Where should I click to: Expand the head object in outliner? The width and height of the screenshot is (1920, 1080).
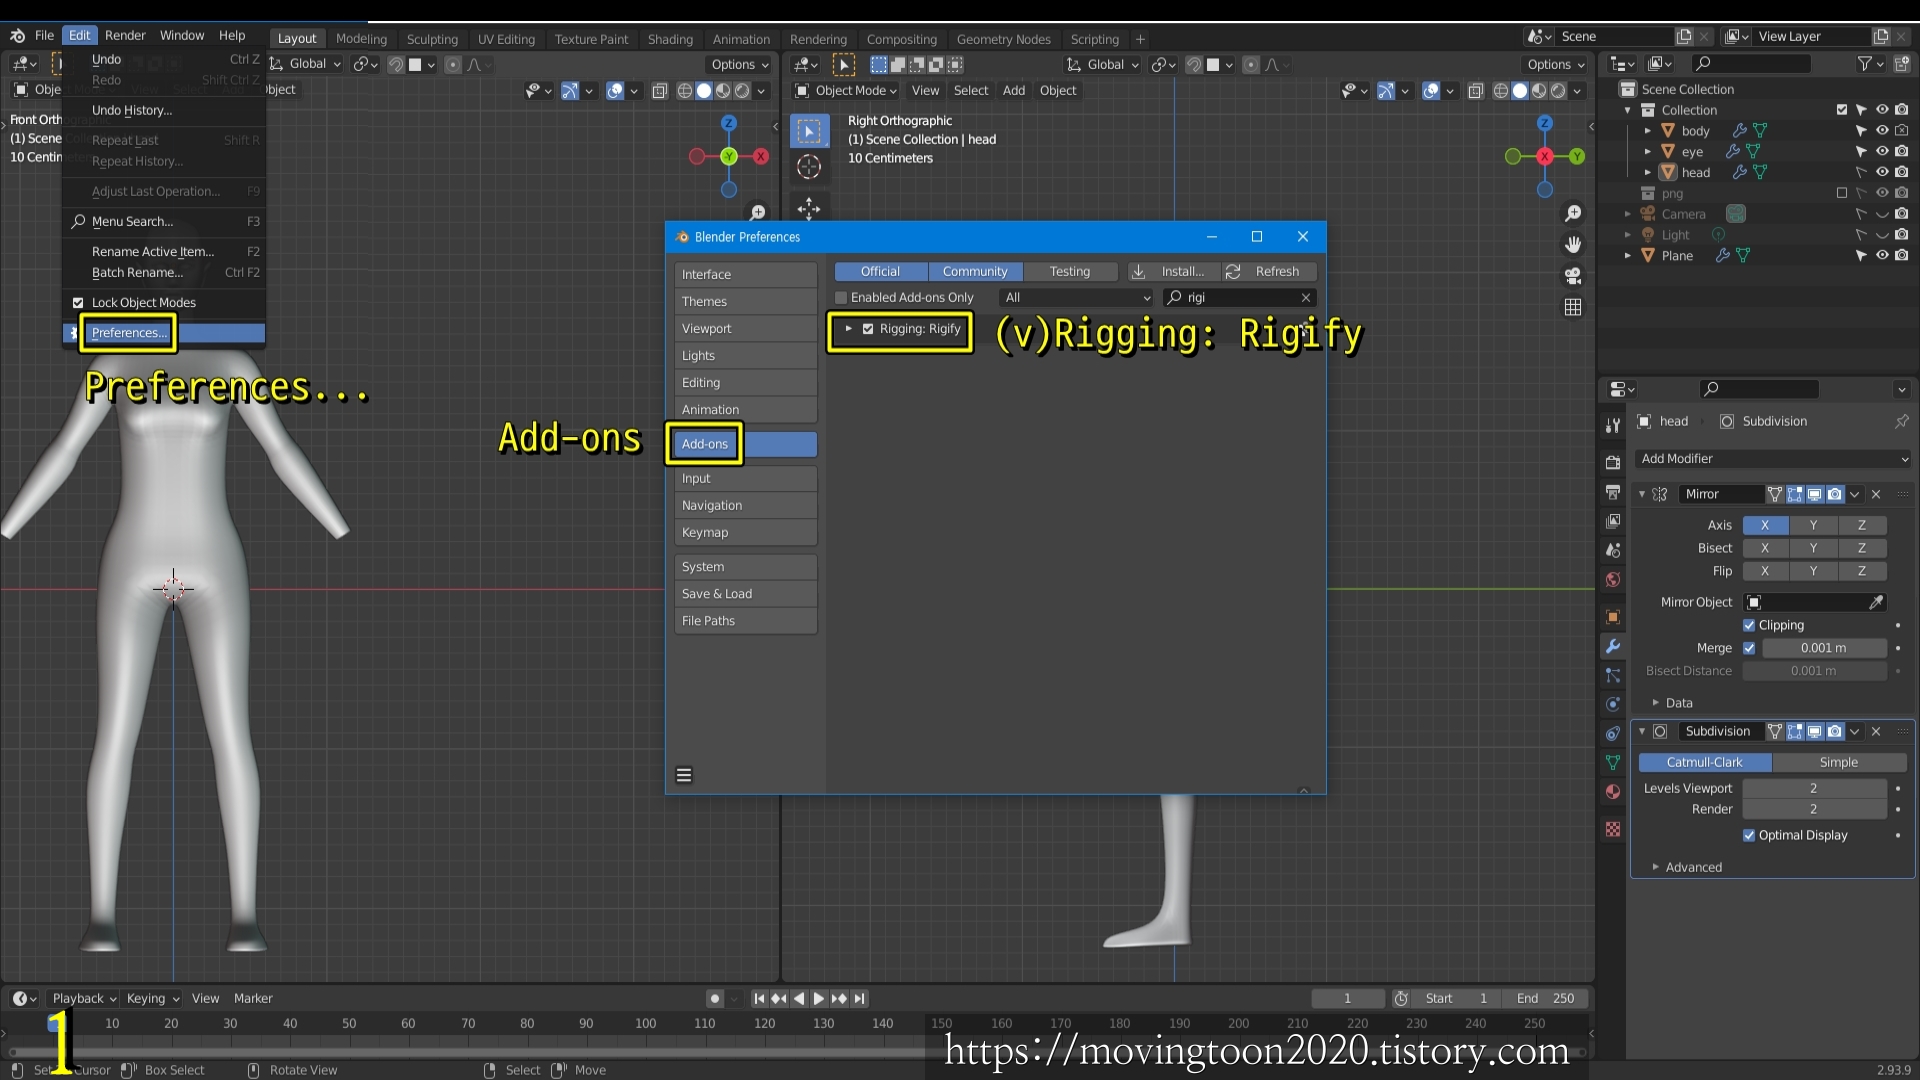[x=1647, y=172]
